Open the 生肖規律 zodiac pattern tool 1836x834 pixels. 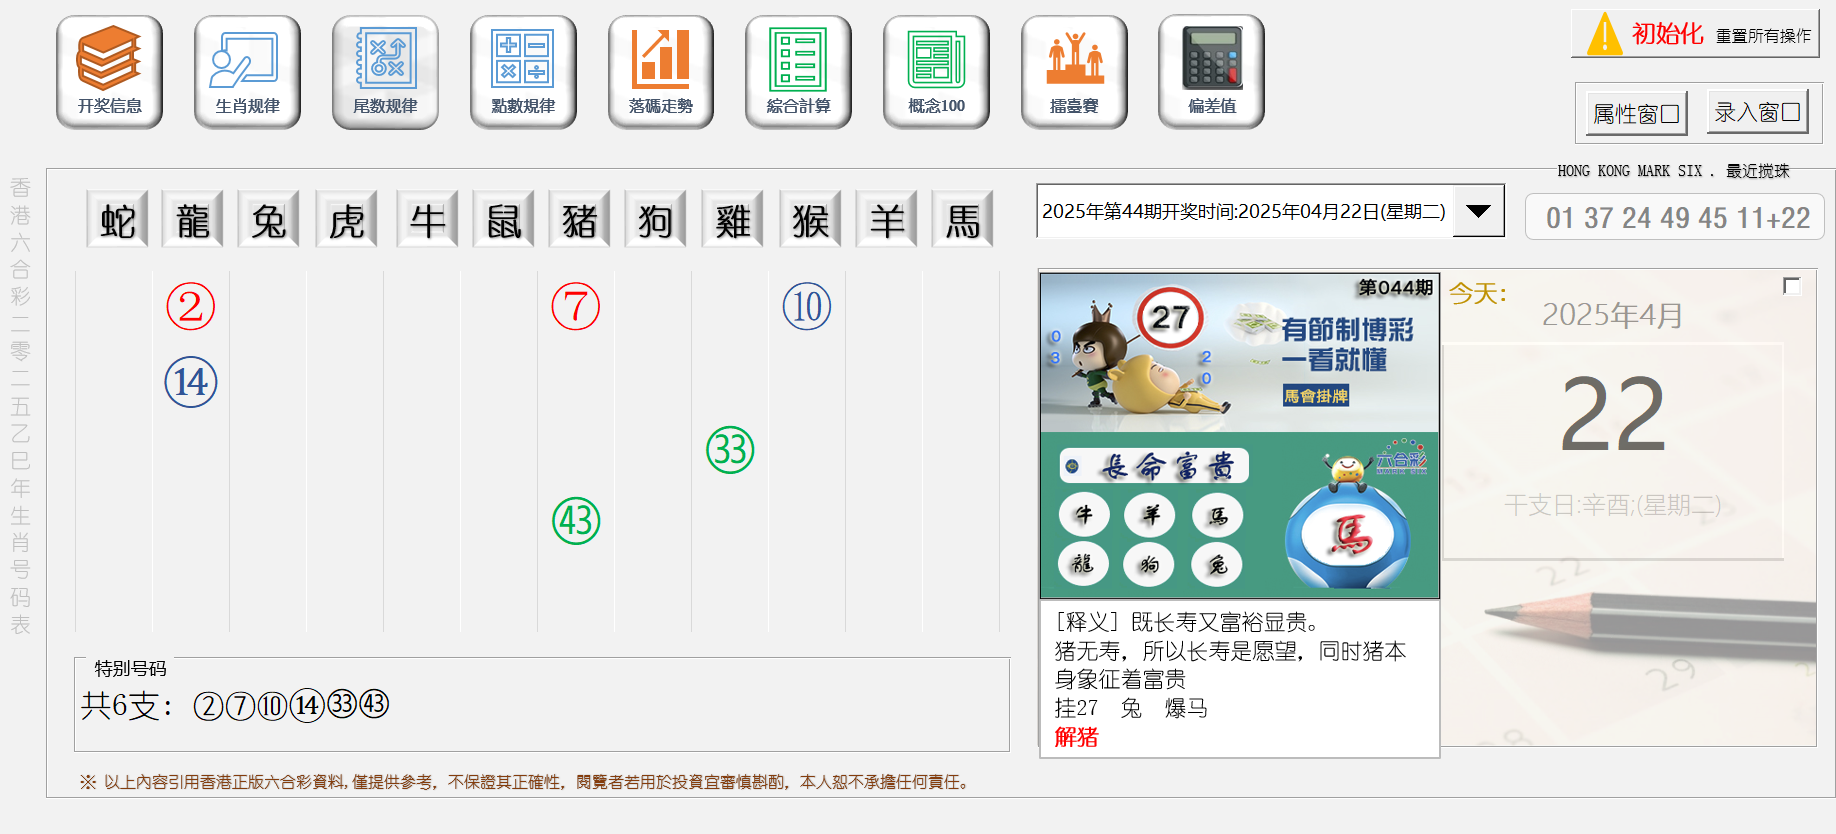coord(247,72)
